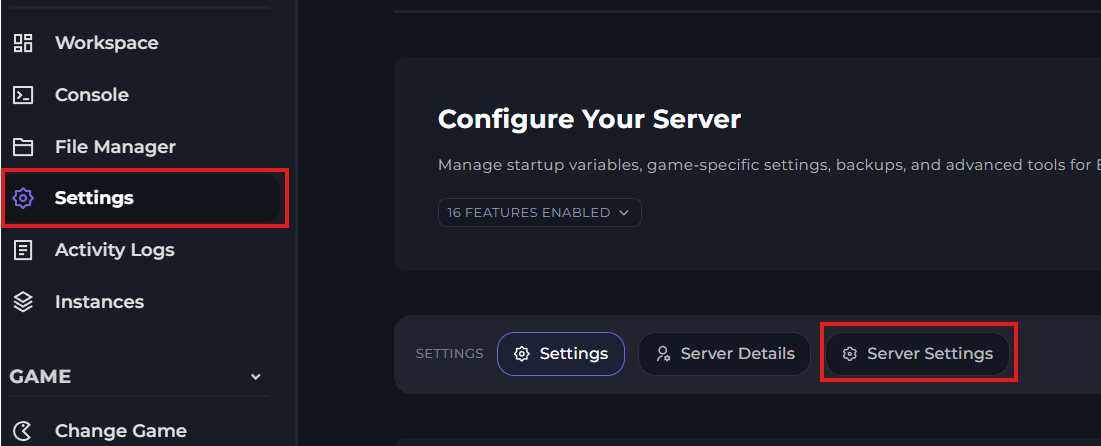Open Activity Logs text link
The image size is (1101, 446).
pos(114,250)
